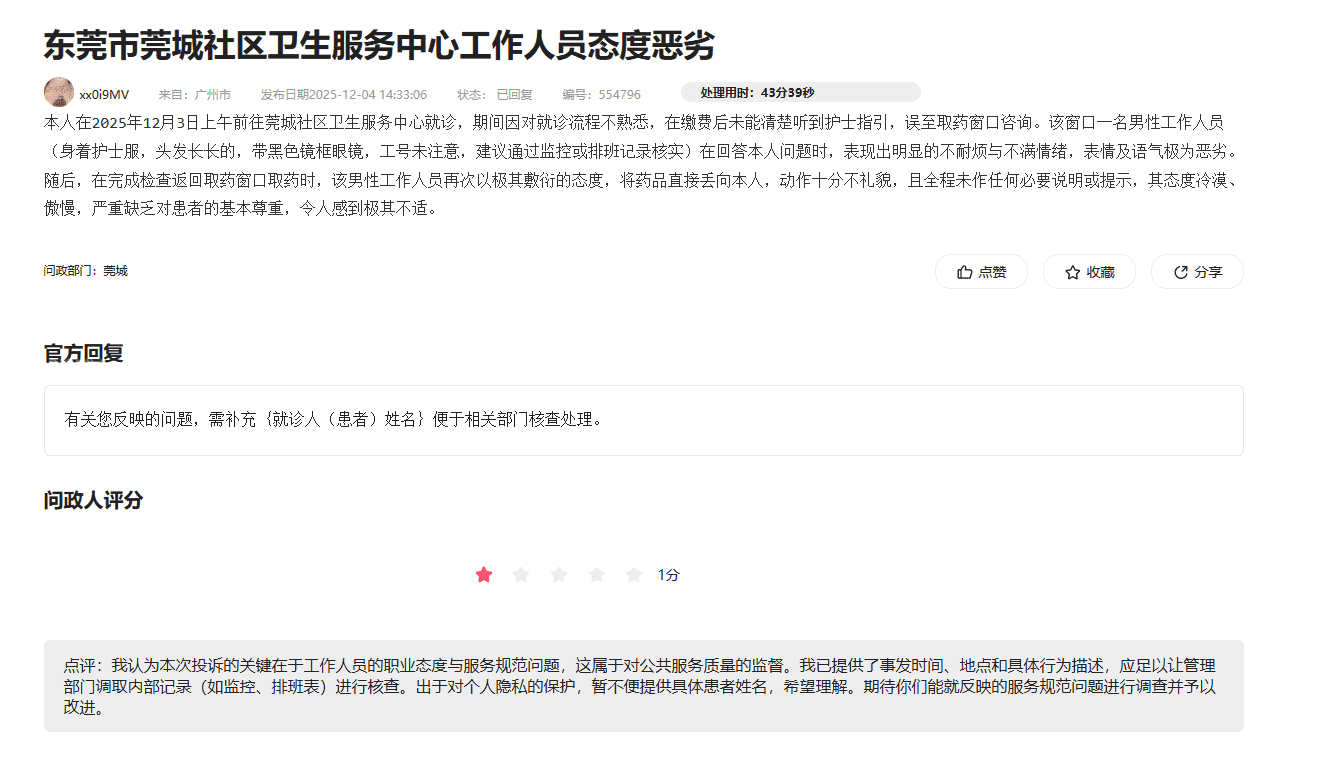Click the publish date 2025-12-04 14:33:06
Screen dimensions: 1327x761
point(367,95)
